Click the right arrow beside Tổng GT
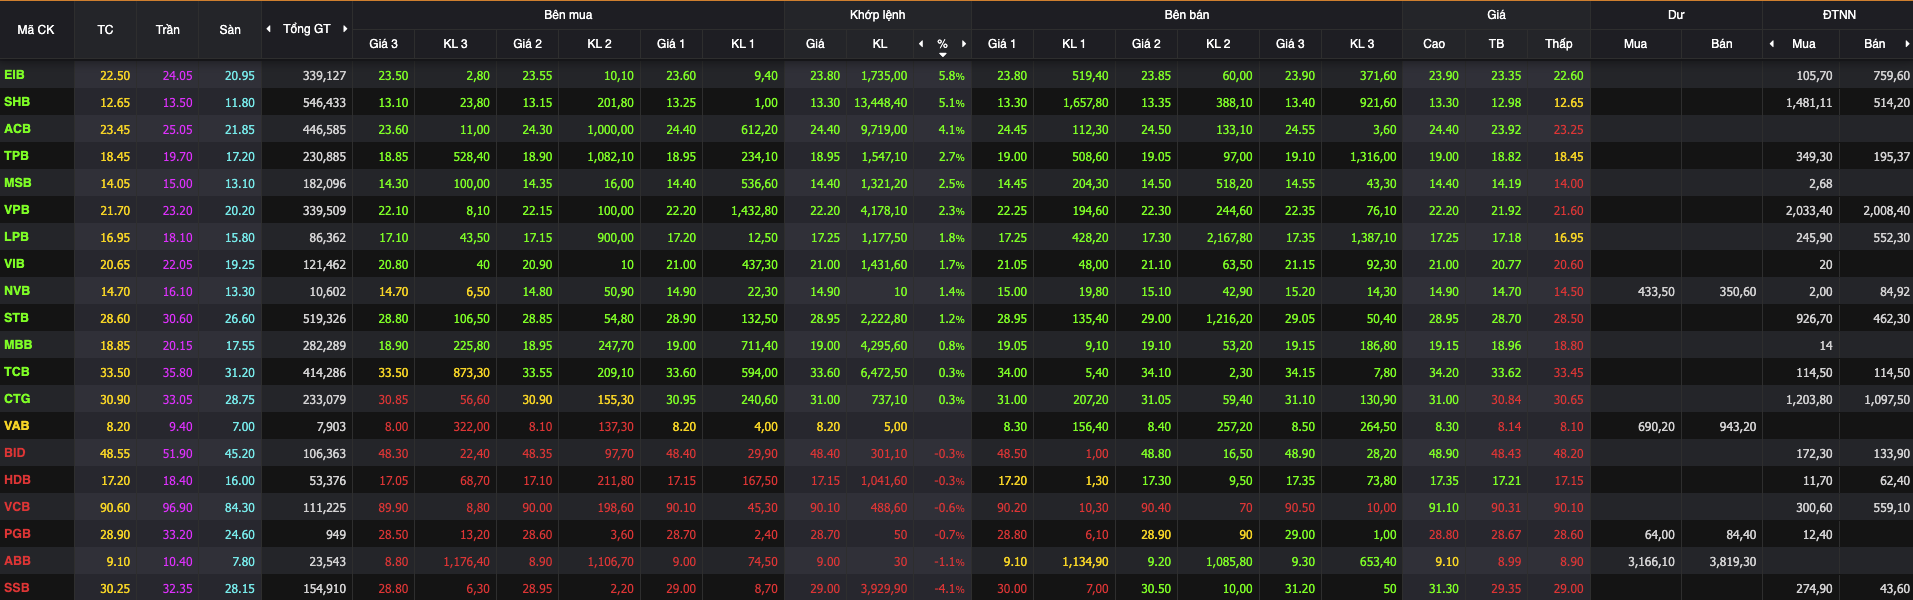The image size is (1913, 600). click(x=345, y=29)
